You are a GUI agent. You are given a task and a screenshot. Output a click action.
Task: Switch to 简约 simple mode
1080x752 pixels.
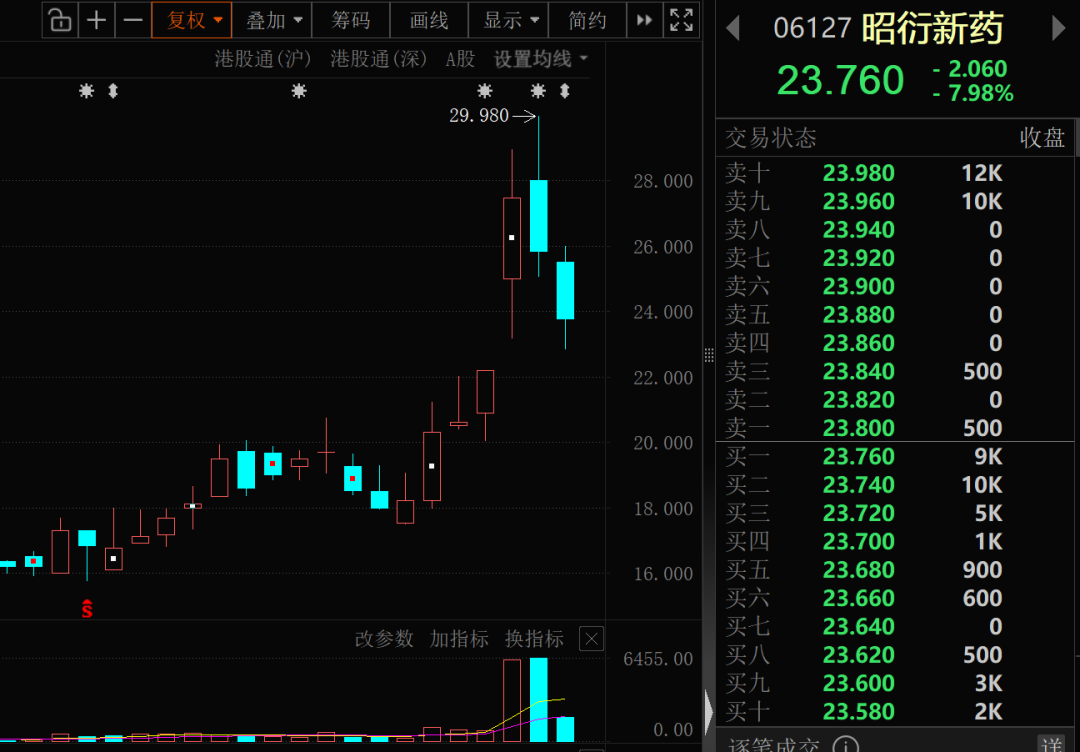587,20
